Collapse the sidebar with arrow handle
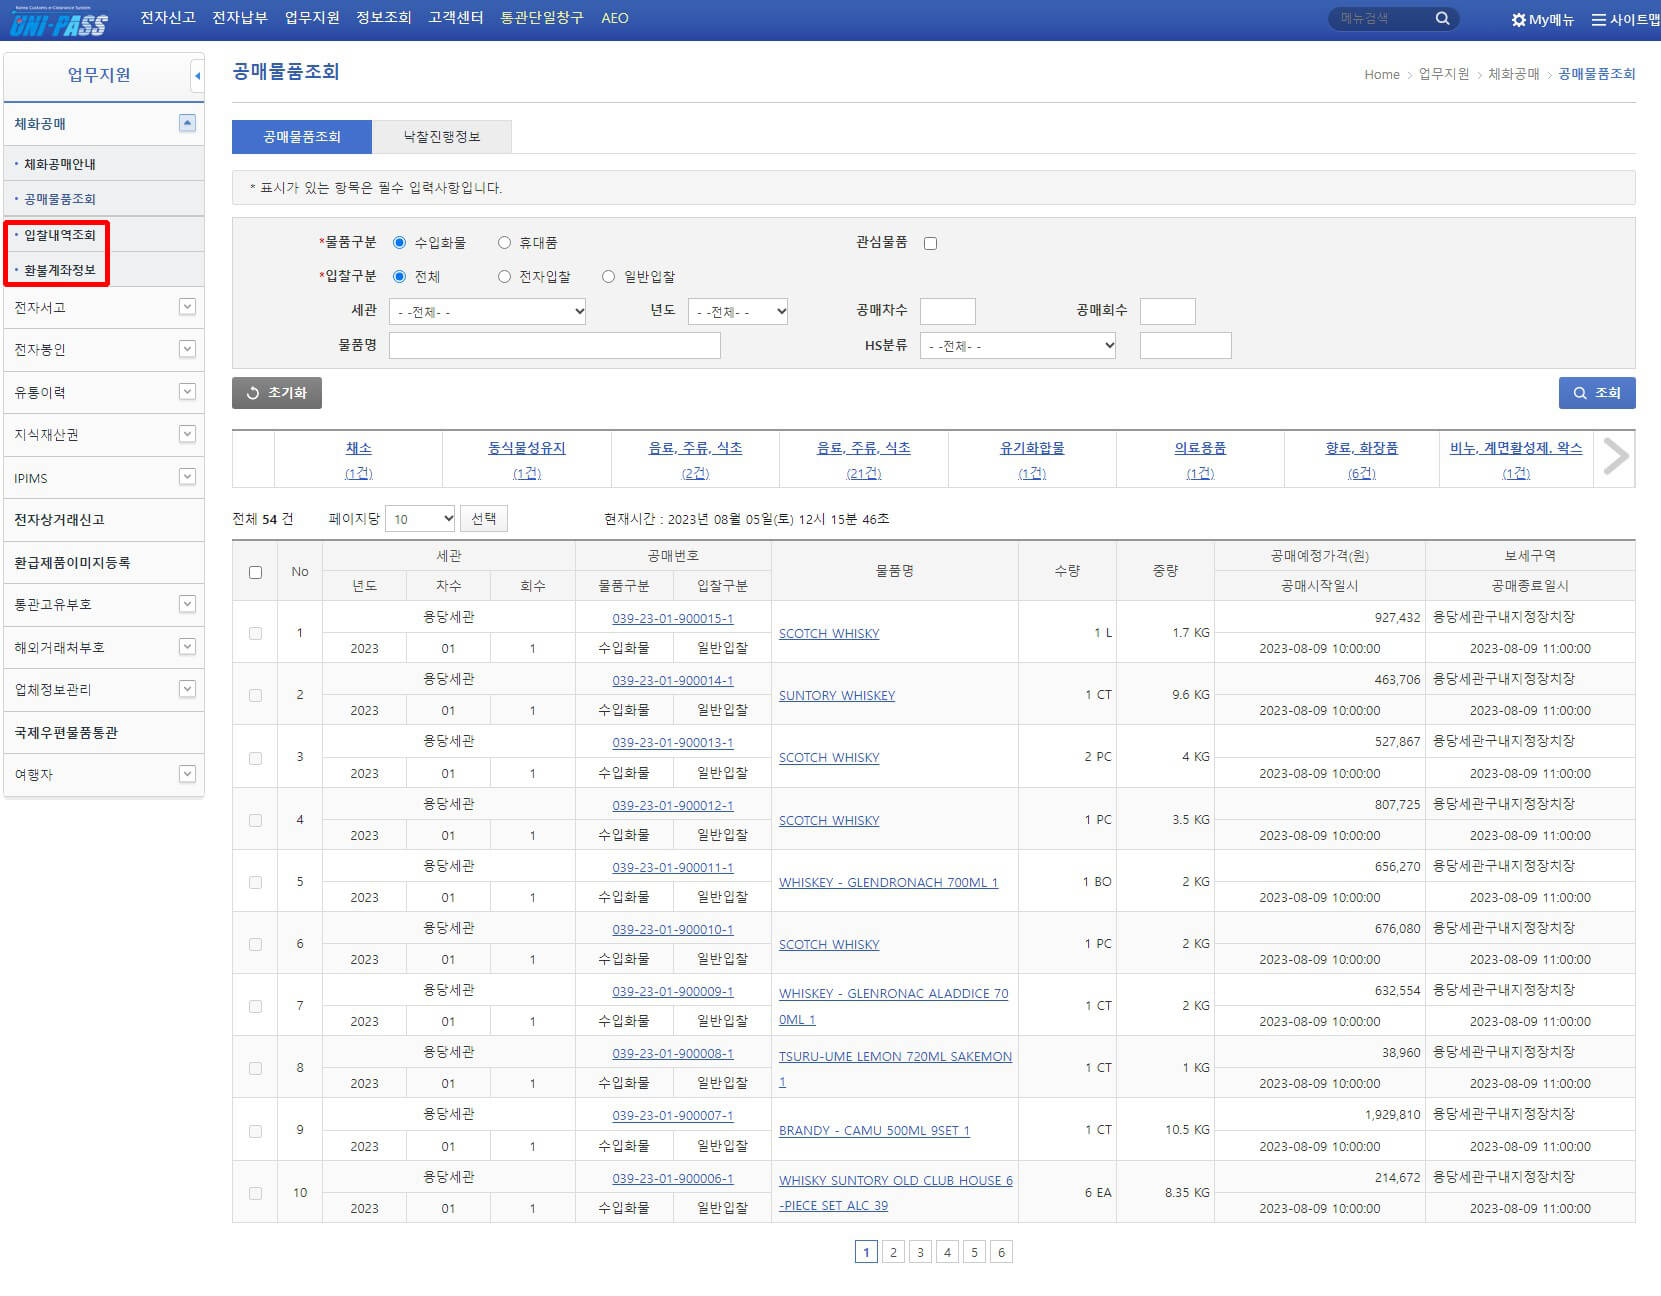 [197, 75]
